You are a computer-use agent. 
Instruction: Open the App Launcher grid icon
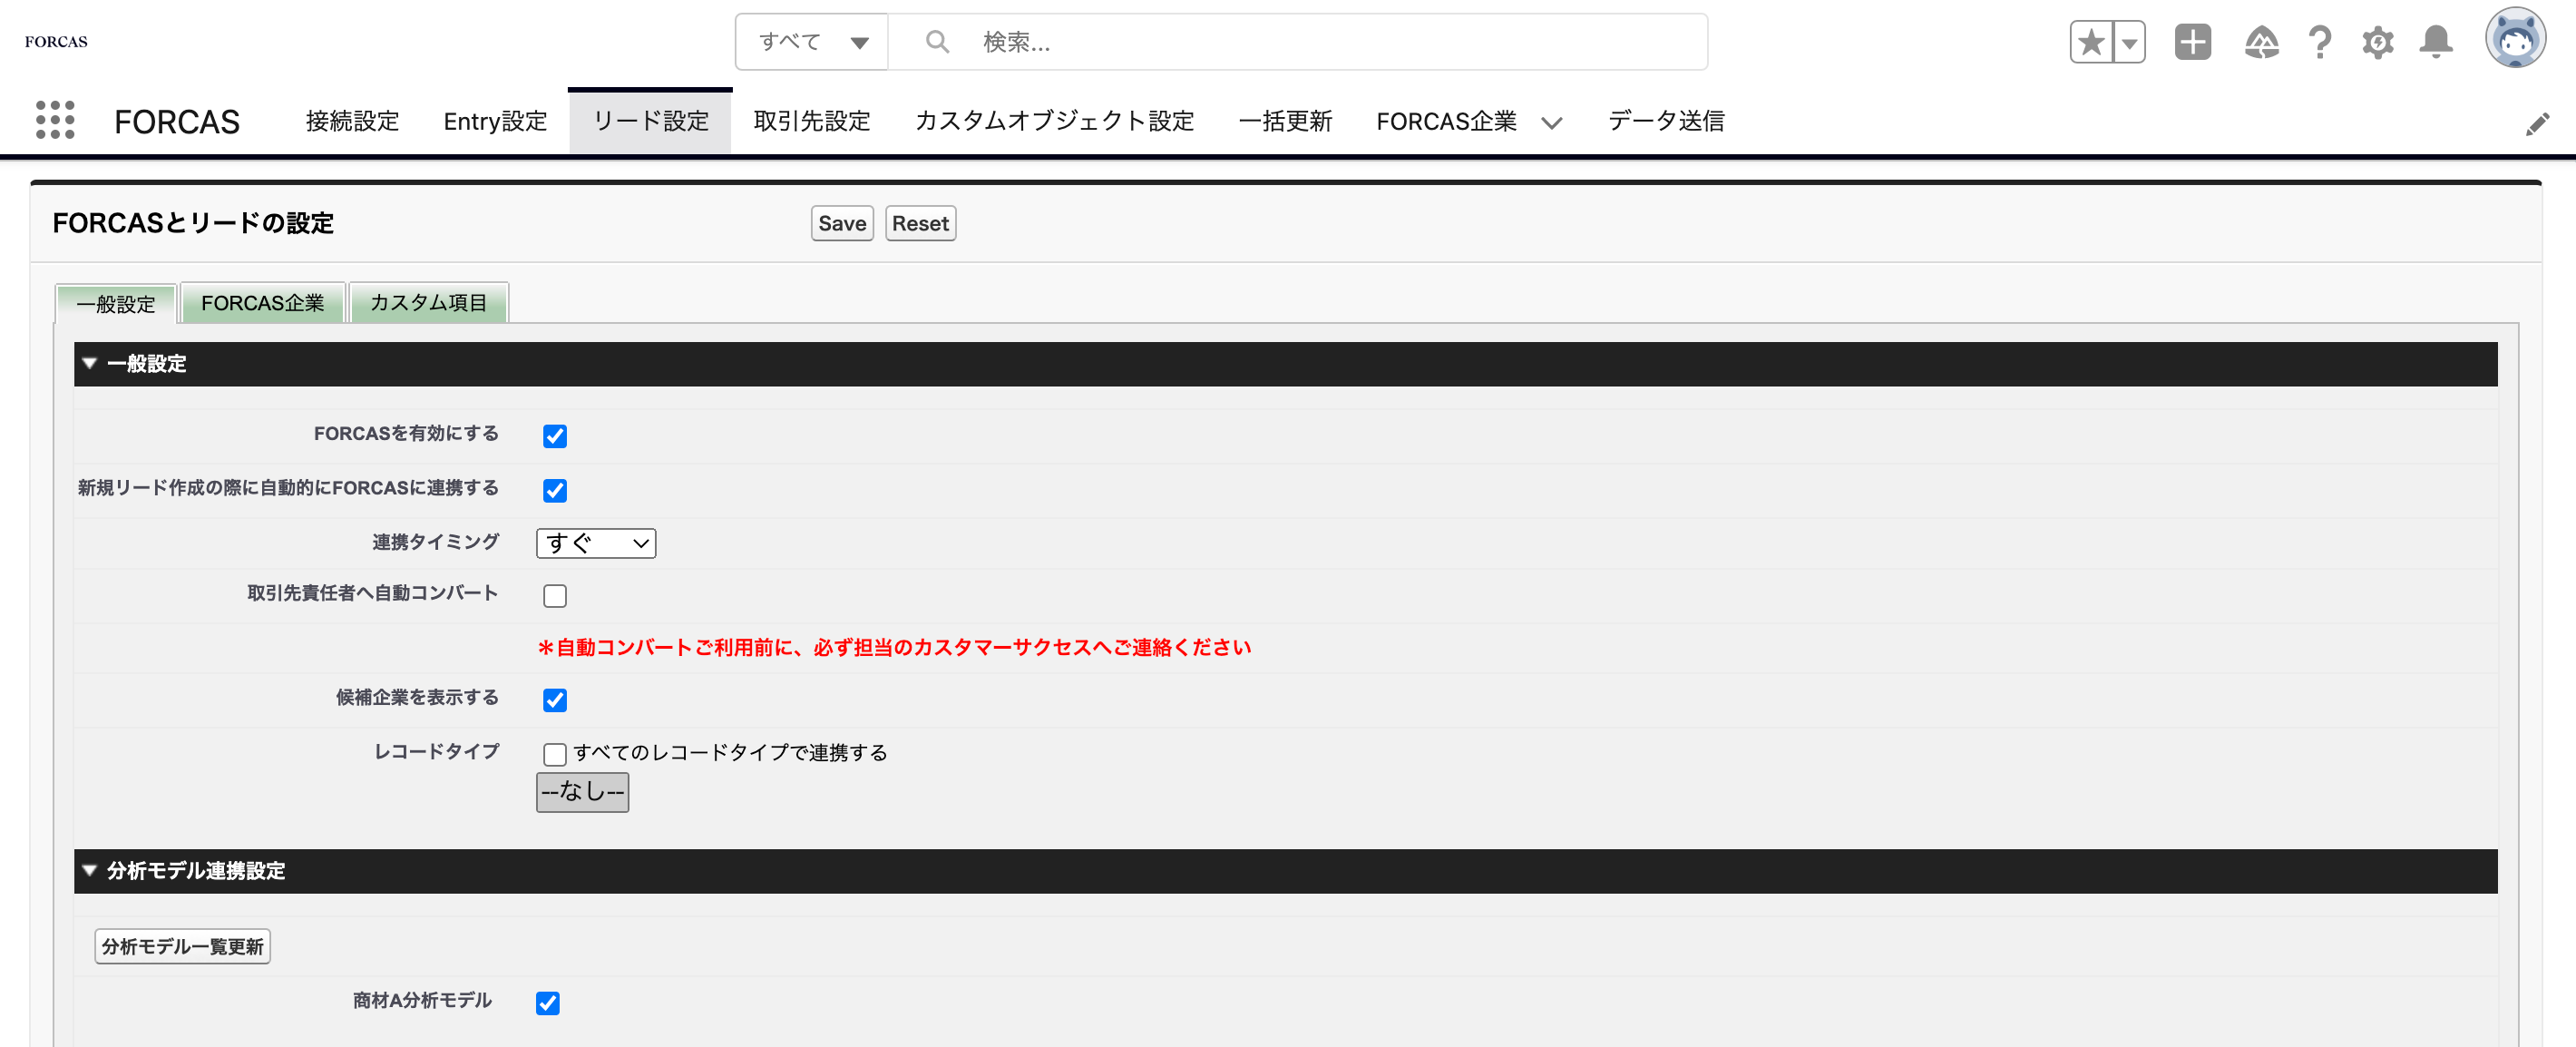click(x=55, y=120)
